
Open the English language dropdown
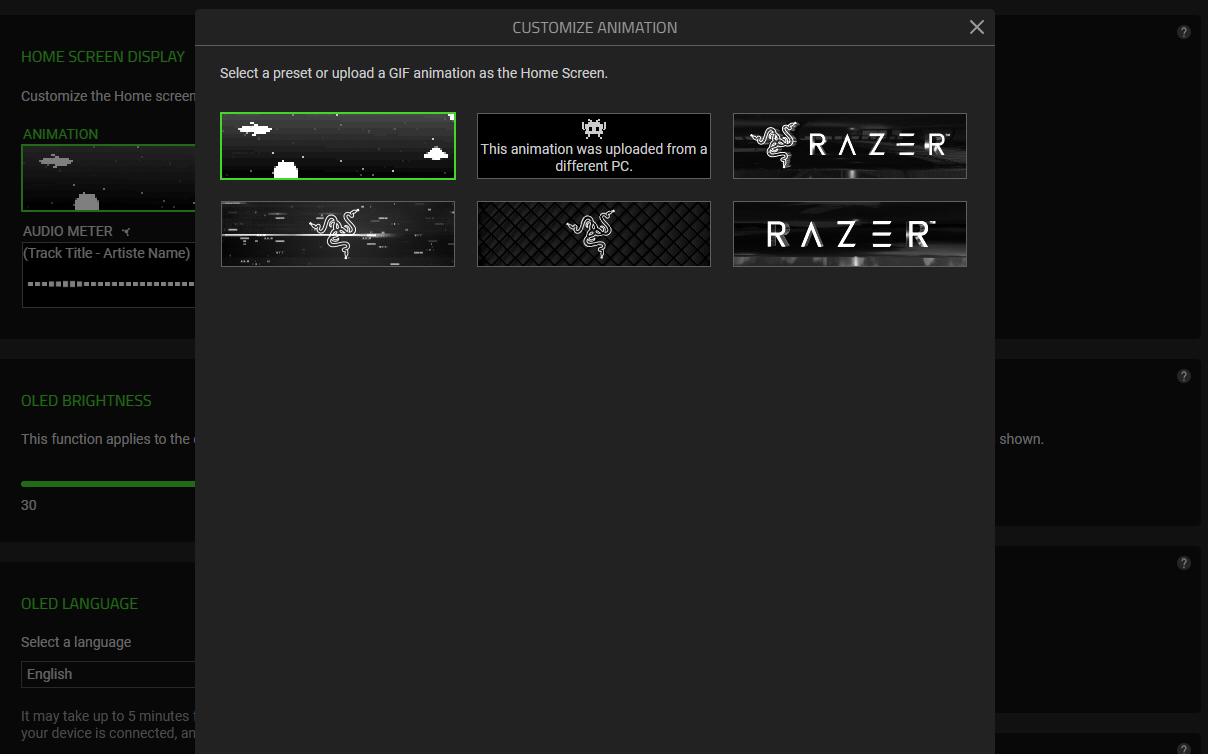click(108, 674)
